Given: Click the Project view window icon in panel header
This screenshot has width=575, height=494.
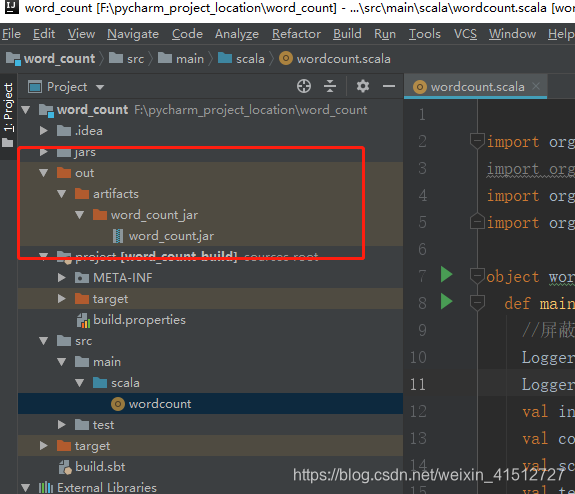Looking at the screenshot, I should [x=35, y=87].
